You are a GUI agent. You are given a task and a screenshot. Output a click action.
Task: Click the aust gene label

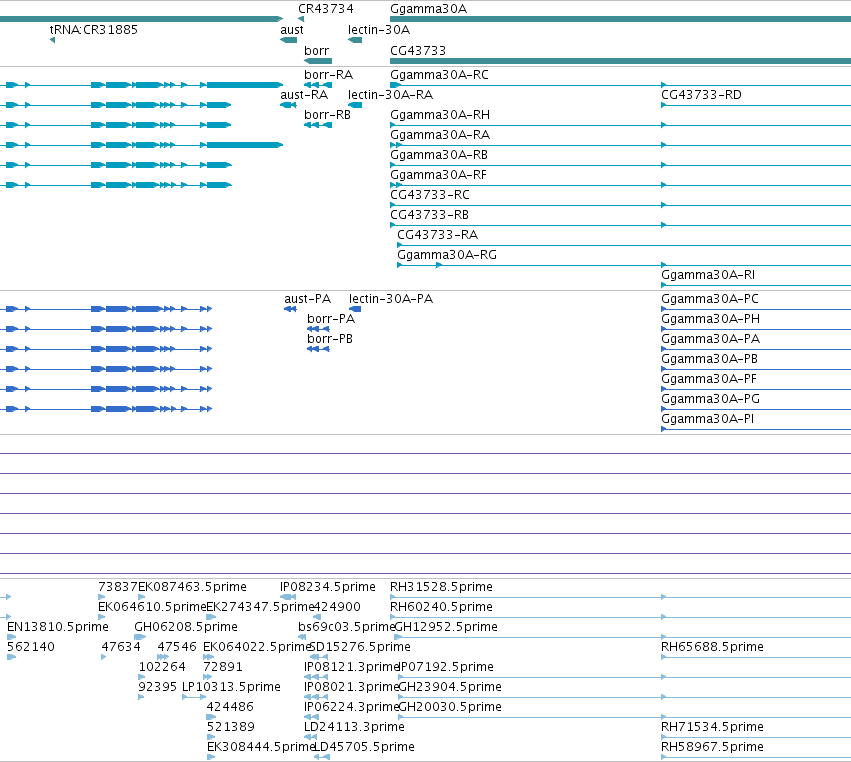tap(291, 29)
